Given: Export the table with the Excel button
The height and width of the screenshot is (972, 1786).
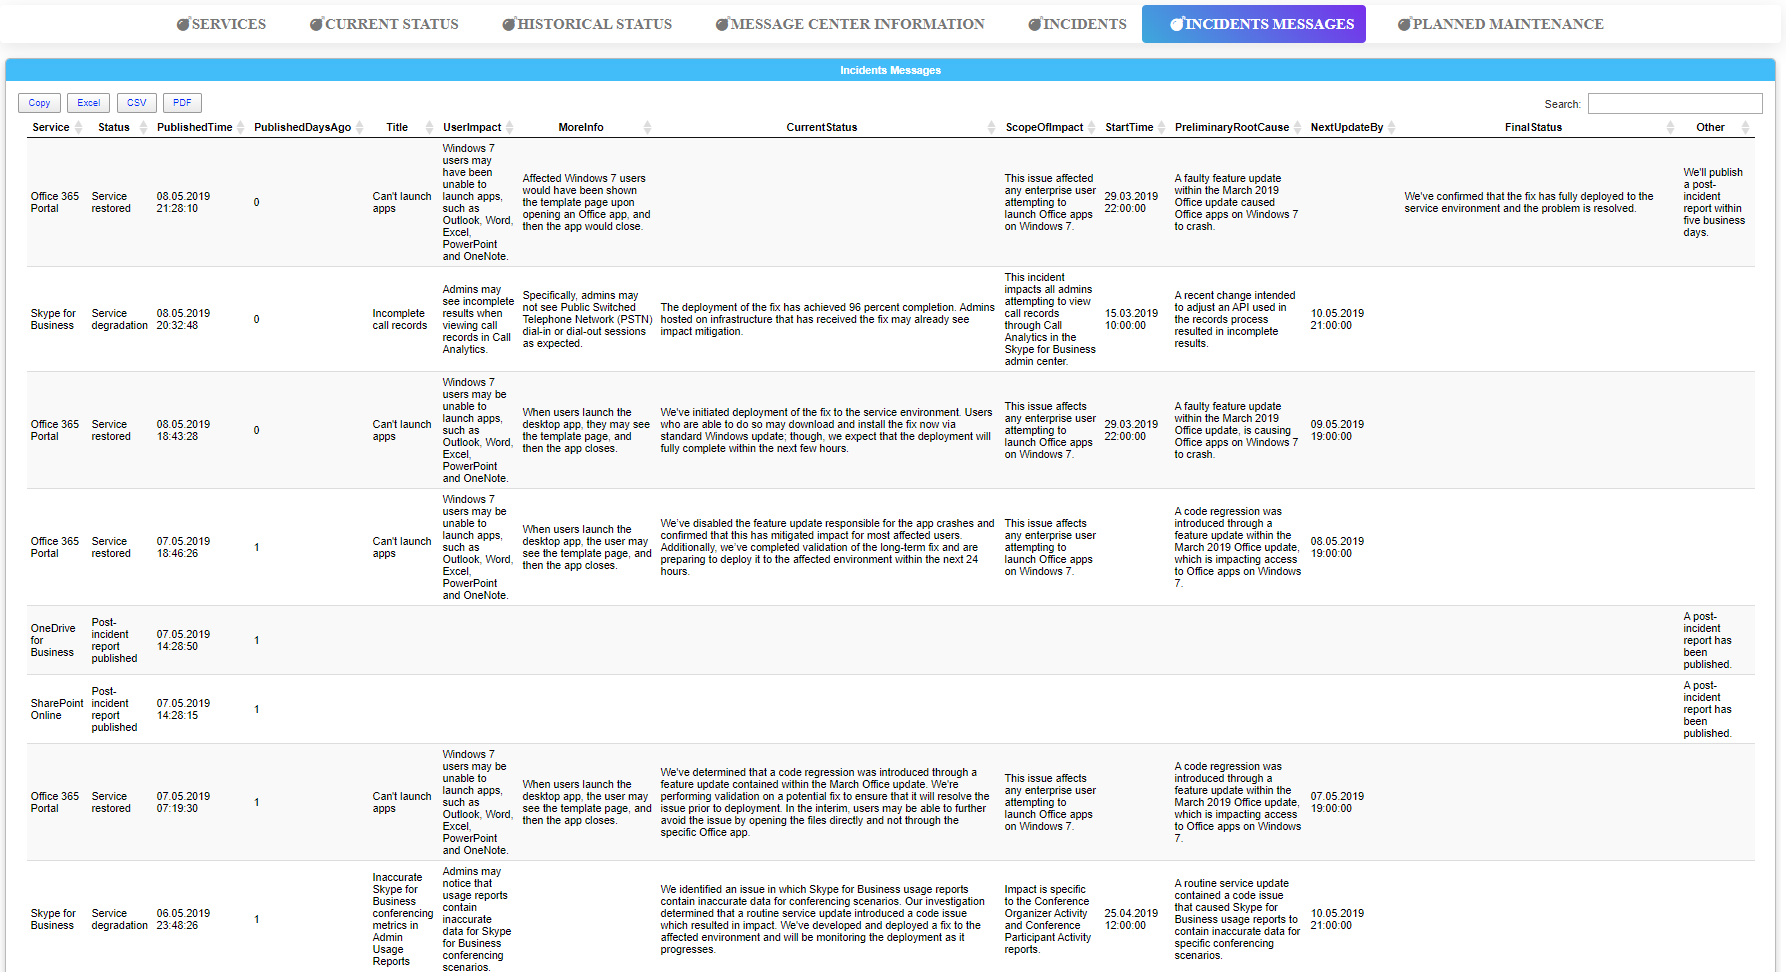Looking at the screenshot, I should 89,103.
